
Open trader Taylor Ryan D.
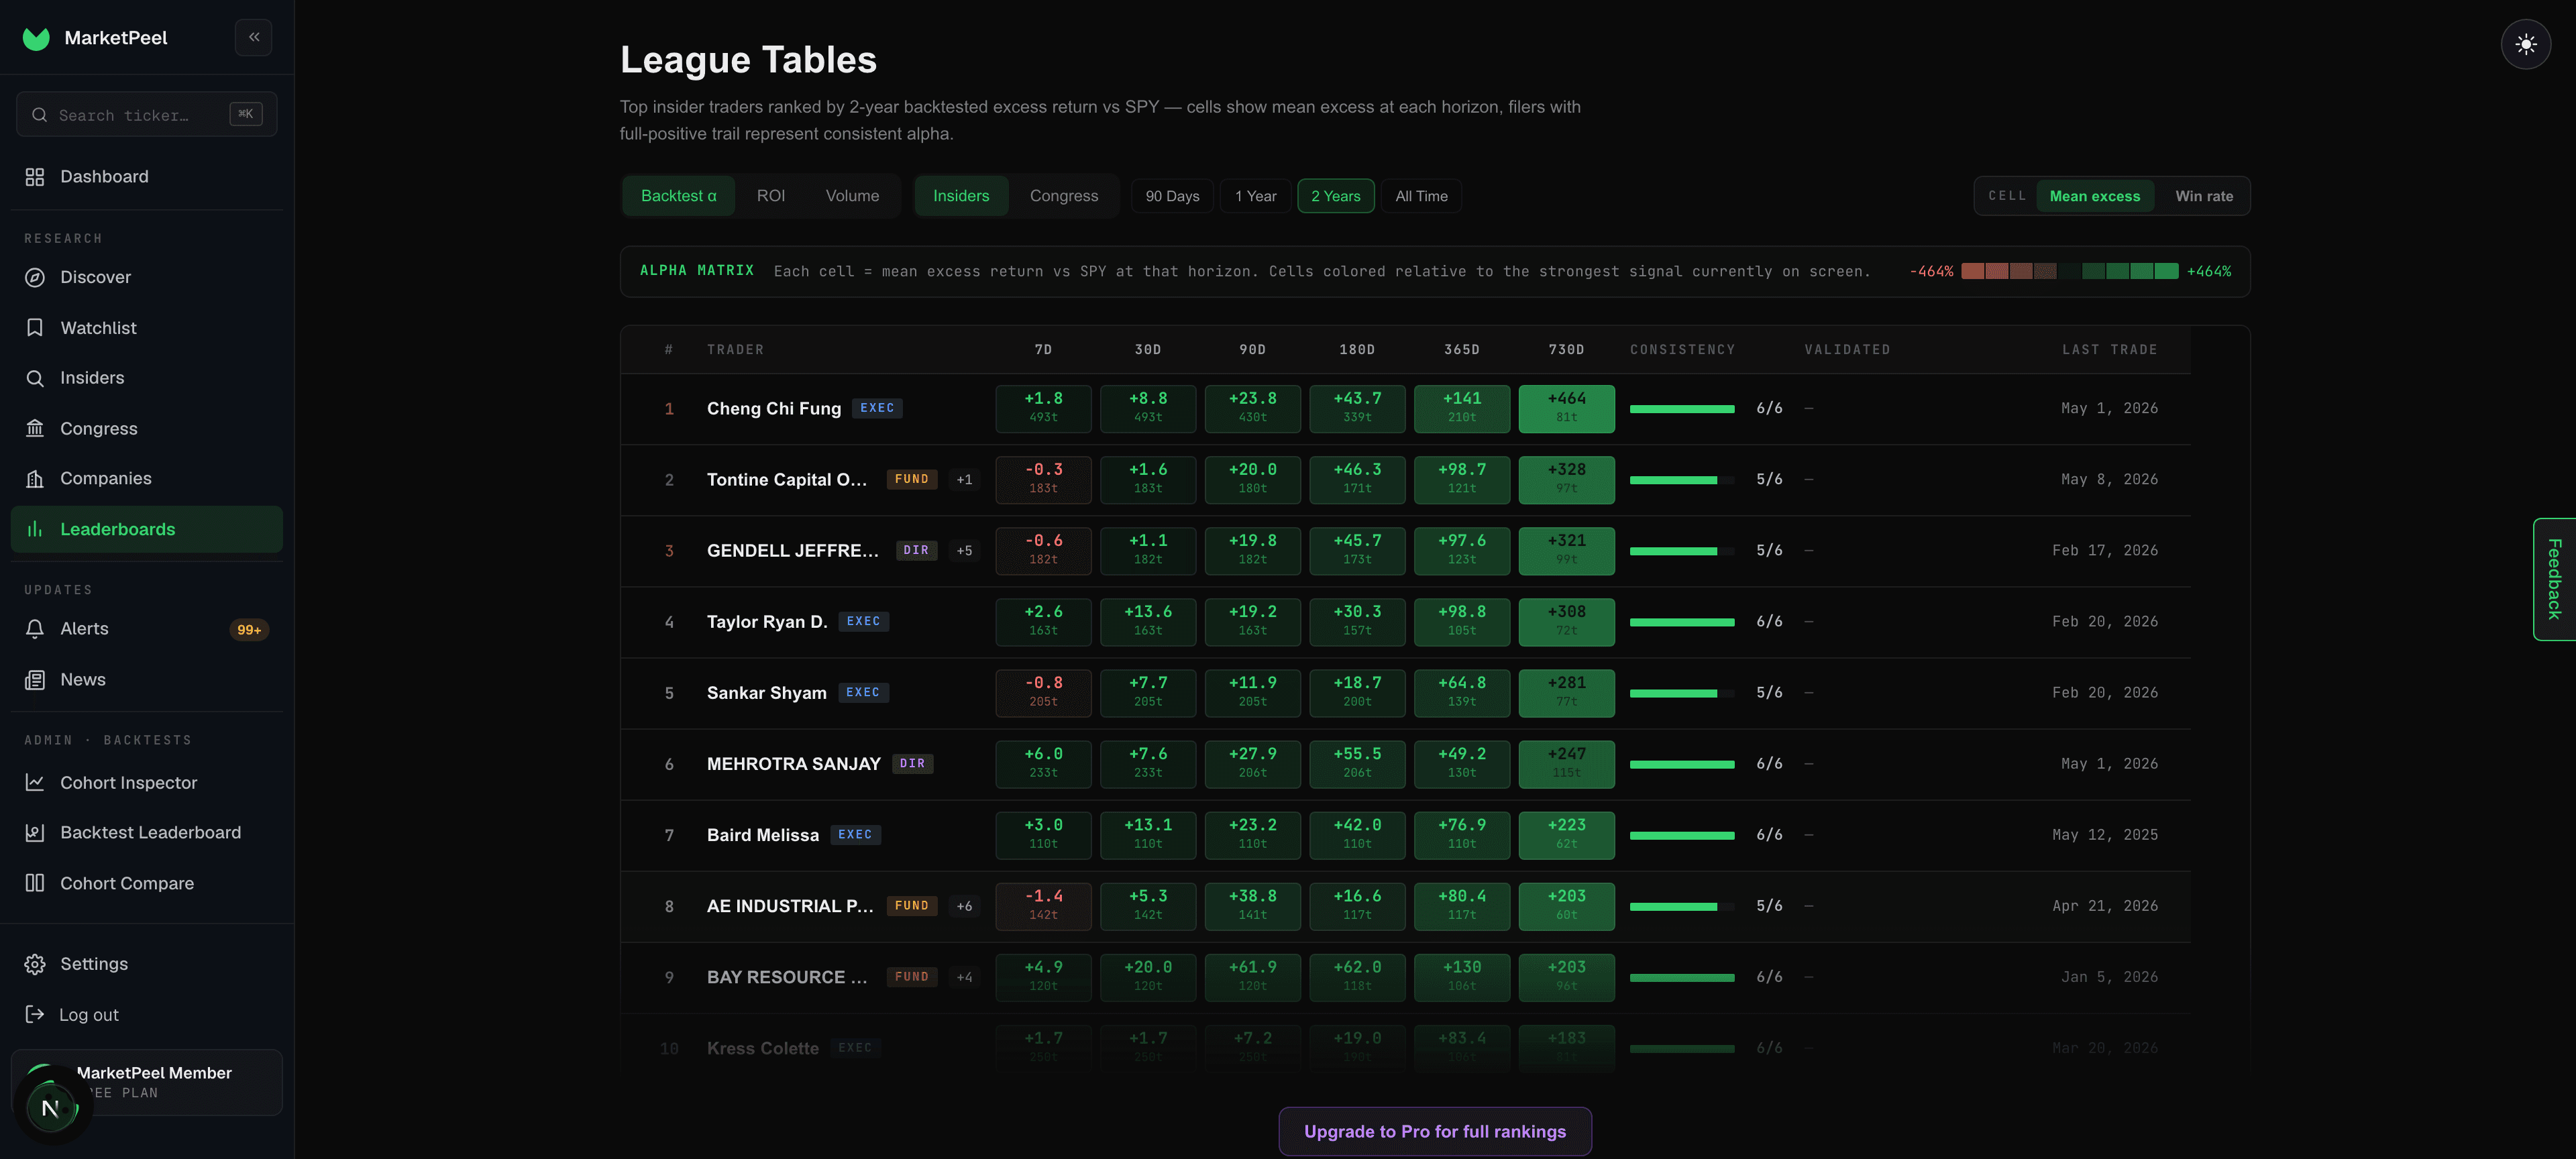(767, 622)
